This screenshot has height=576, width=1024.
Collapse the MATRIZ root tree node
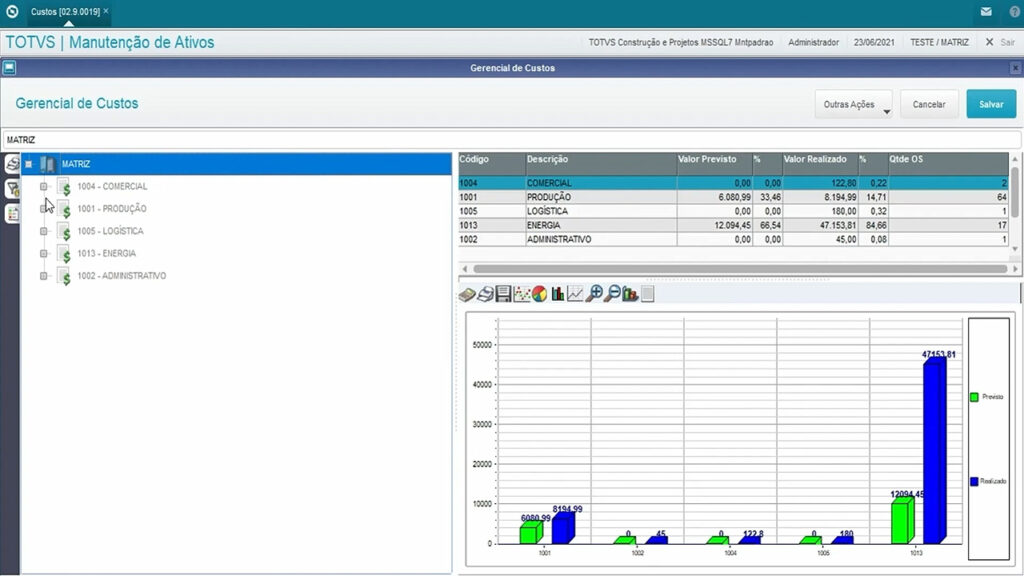pyautogui.click(x=29, y=164)
